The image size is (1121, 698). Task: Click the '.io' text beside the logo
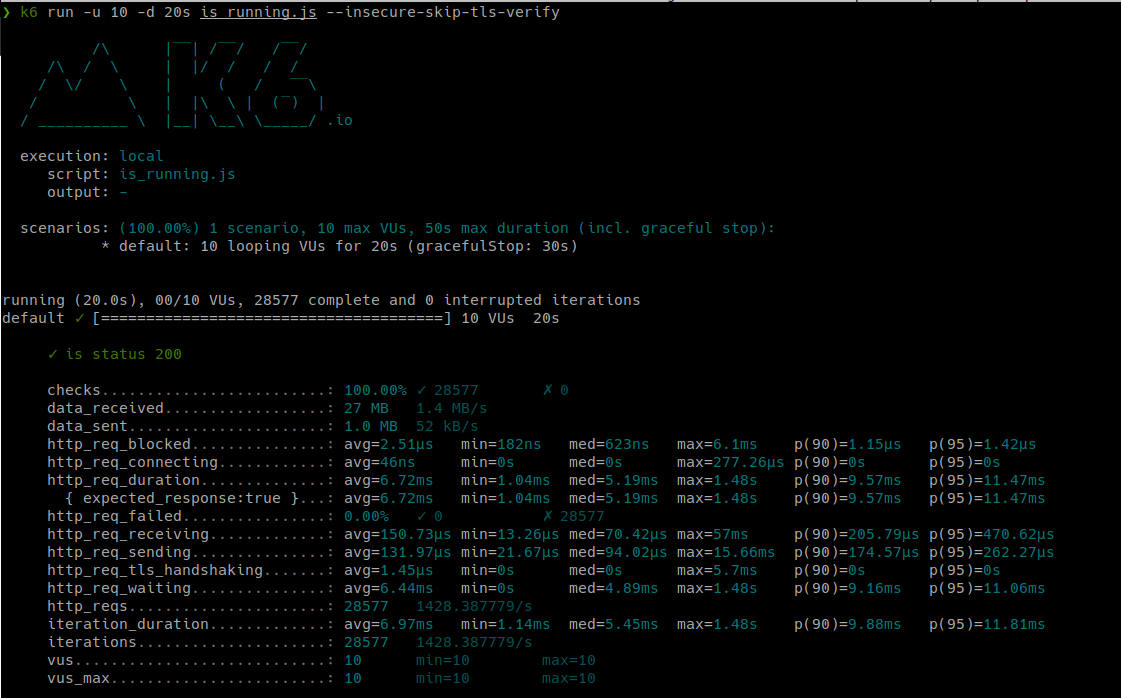(340, 120)
